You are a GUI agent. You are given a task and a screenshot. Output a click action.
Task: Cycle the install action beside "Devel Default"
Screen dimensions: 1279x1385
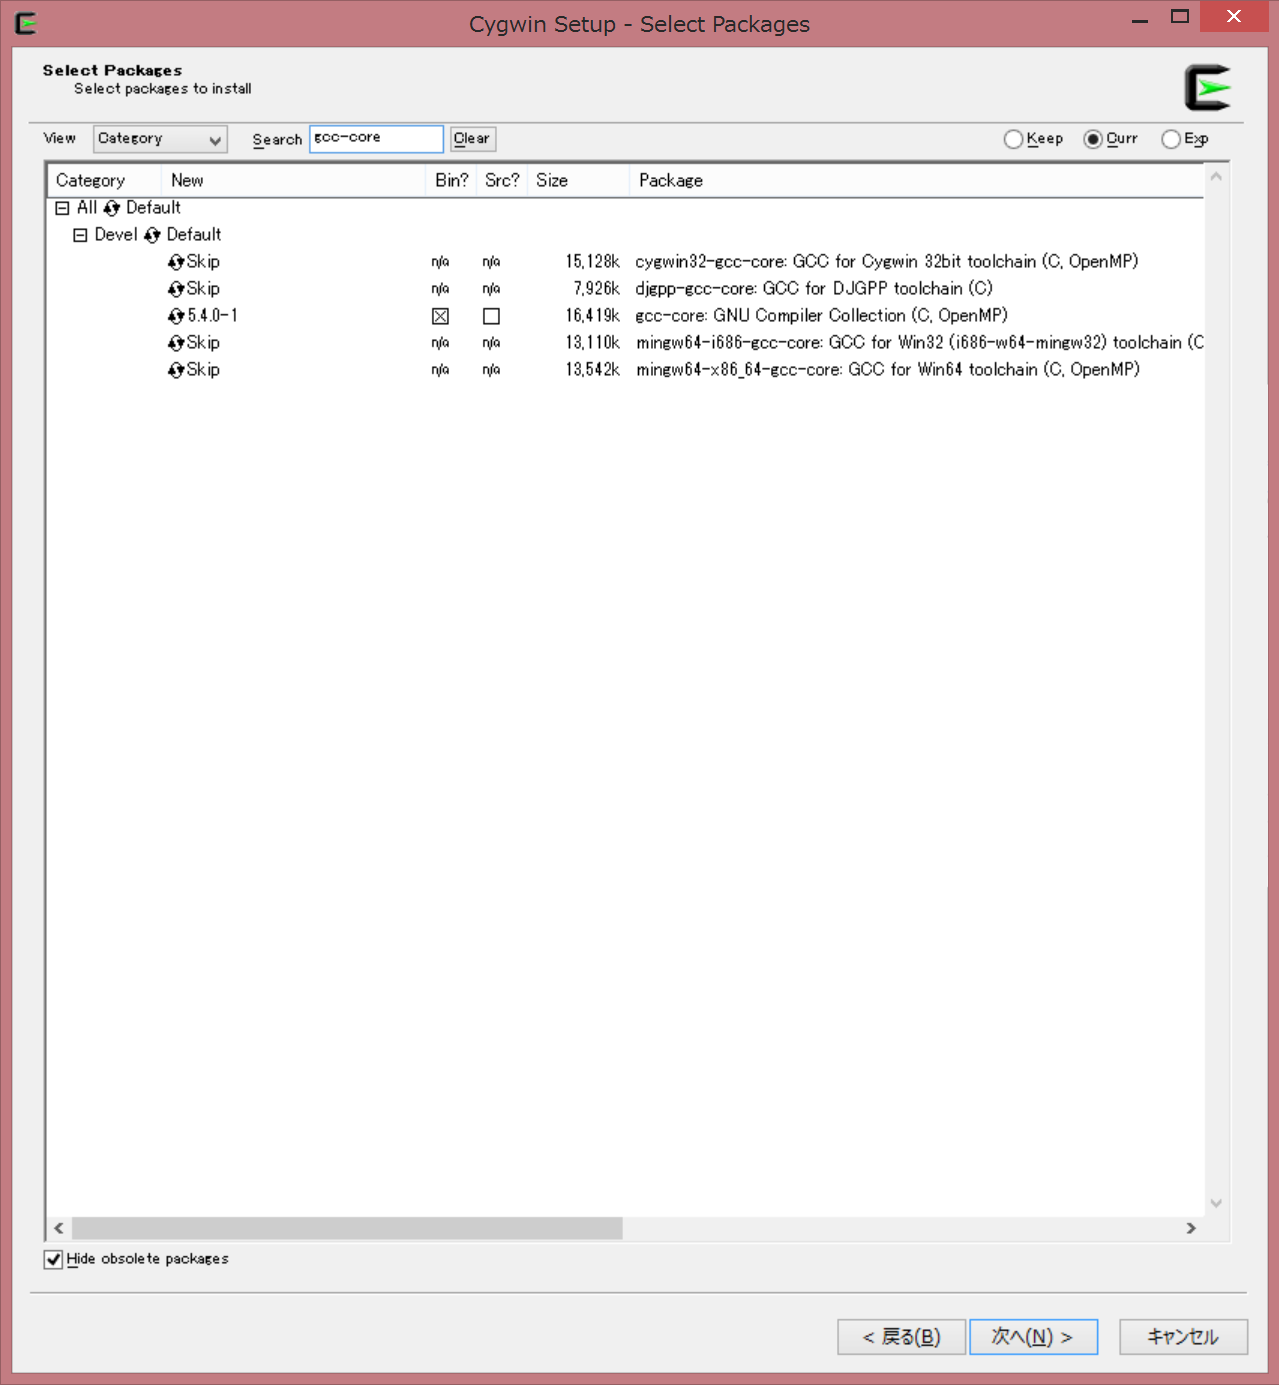[153, 234]
